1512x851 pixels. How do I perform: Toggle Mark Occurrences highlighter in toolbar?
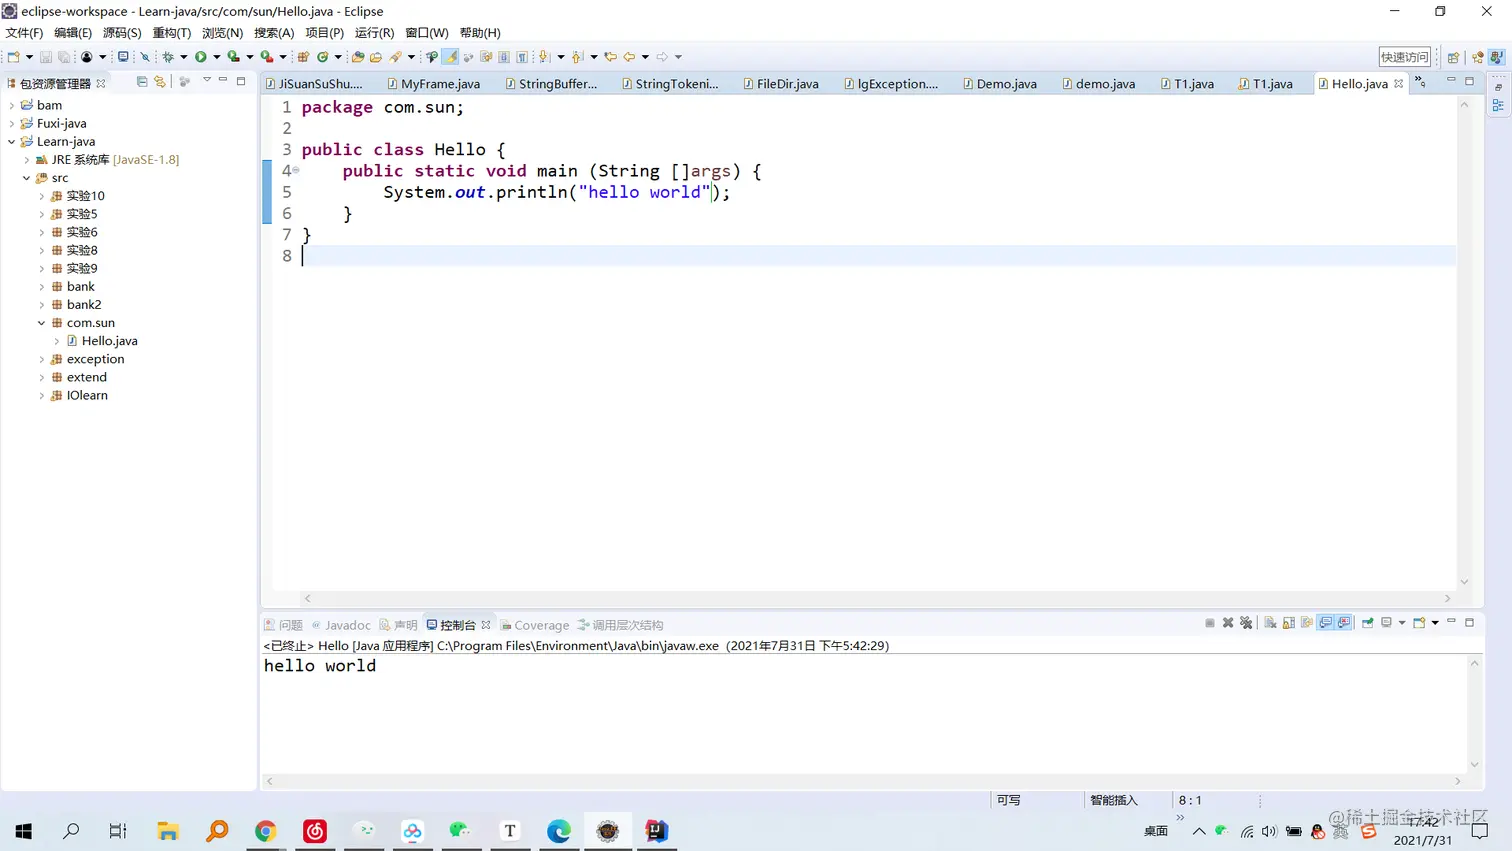click(x=451, y=57)
